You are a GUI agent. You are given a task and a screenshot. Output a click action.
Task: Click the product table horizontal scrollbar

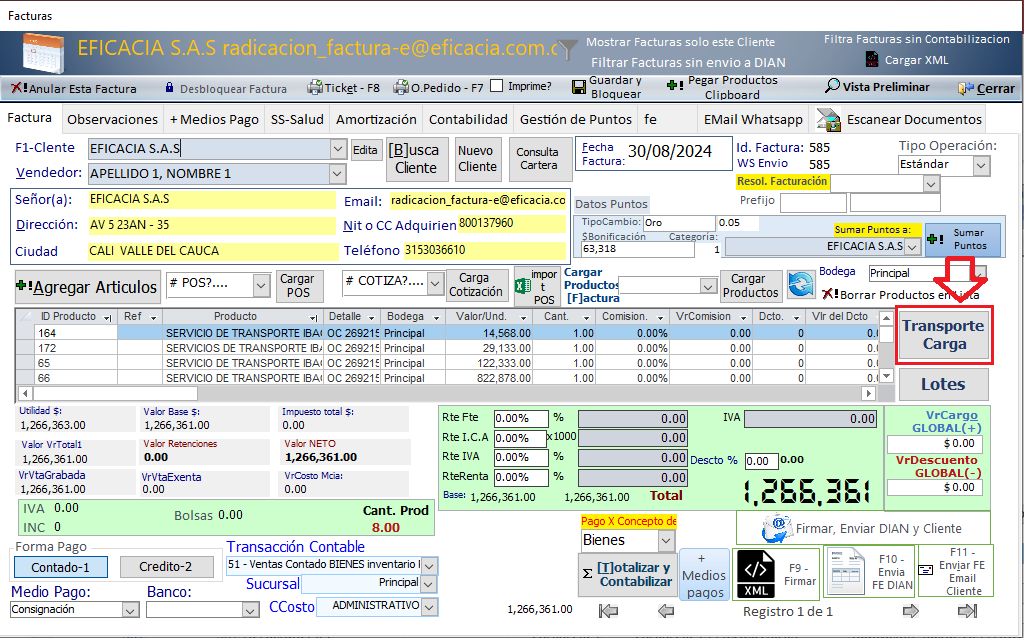click(447, 394)
